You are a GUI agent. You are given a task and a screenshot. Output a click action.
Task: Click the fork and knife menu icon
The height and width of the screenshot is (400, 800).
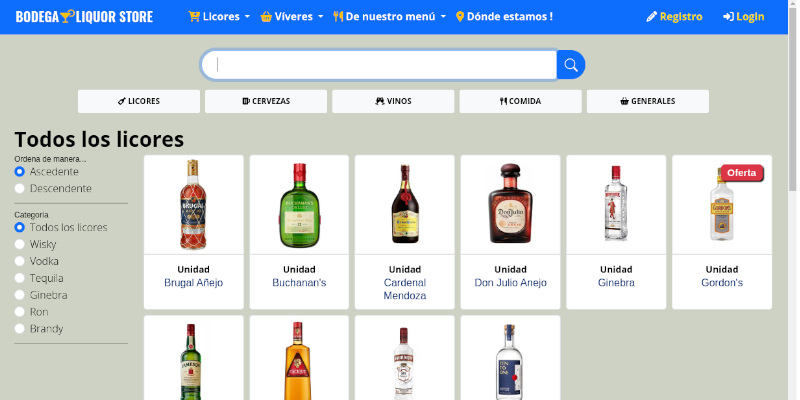[338, 16]
